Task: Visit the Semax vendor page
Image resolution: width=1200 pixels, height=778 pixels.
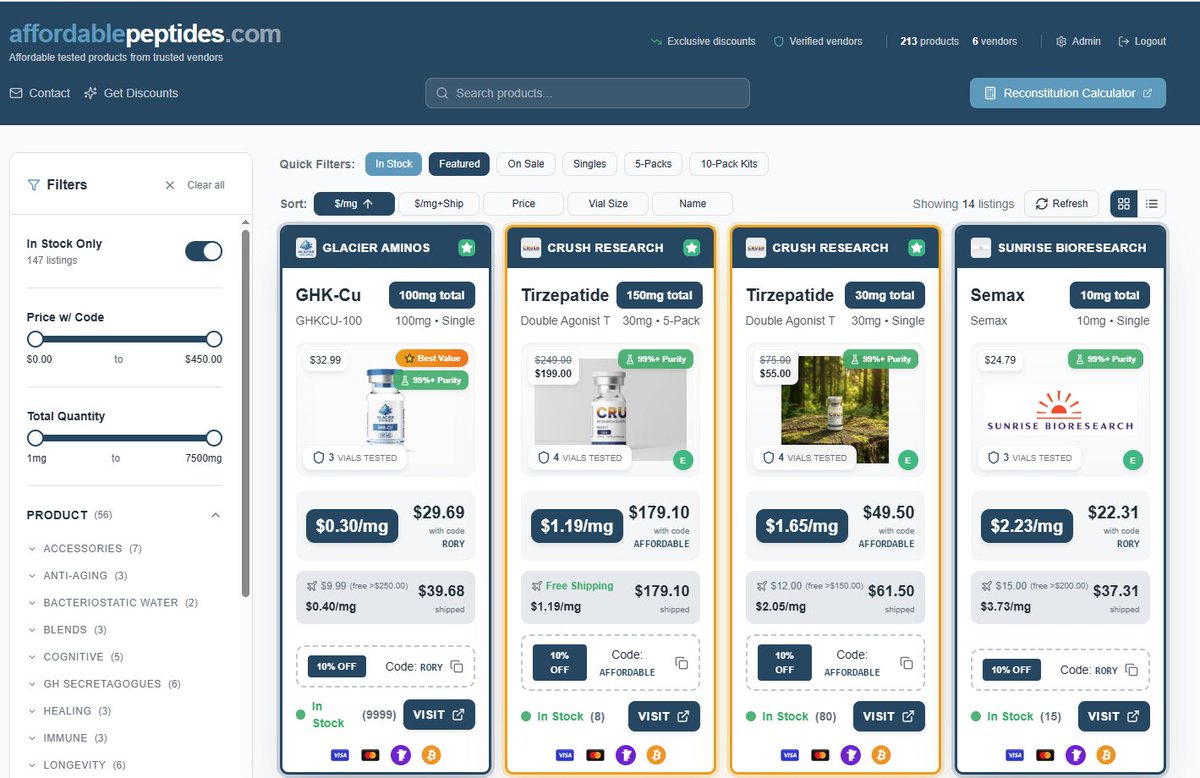Action: [x=1114, y=716]
